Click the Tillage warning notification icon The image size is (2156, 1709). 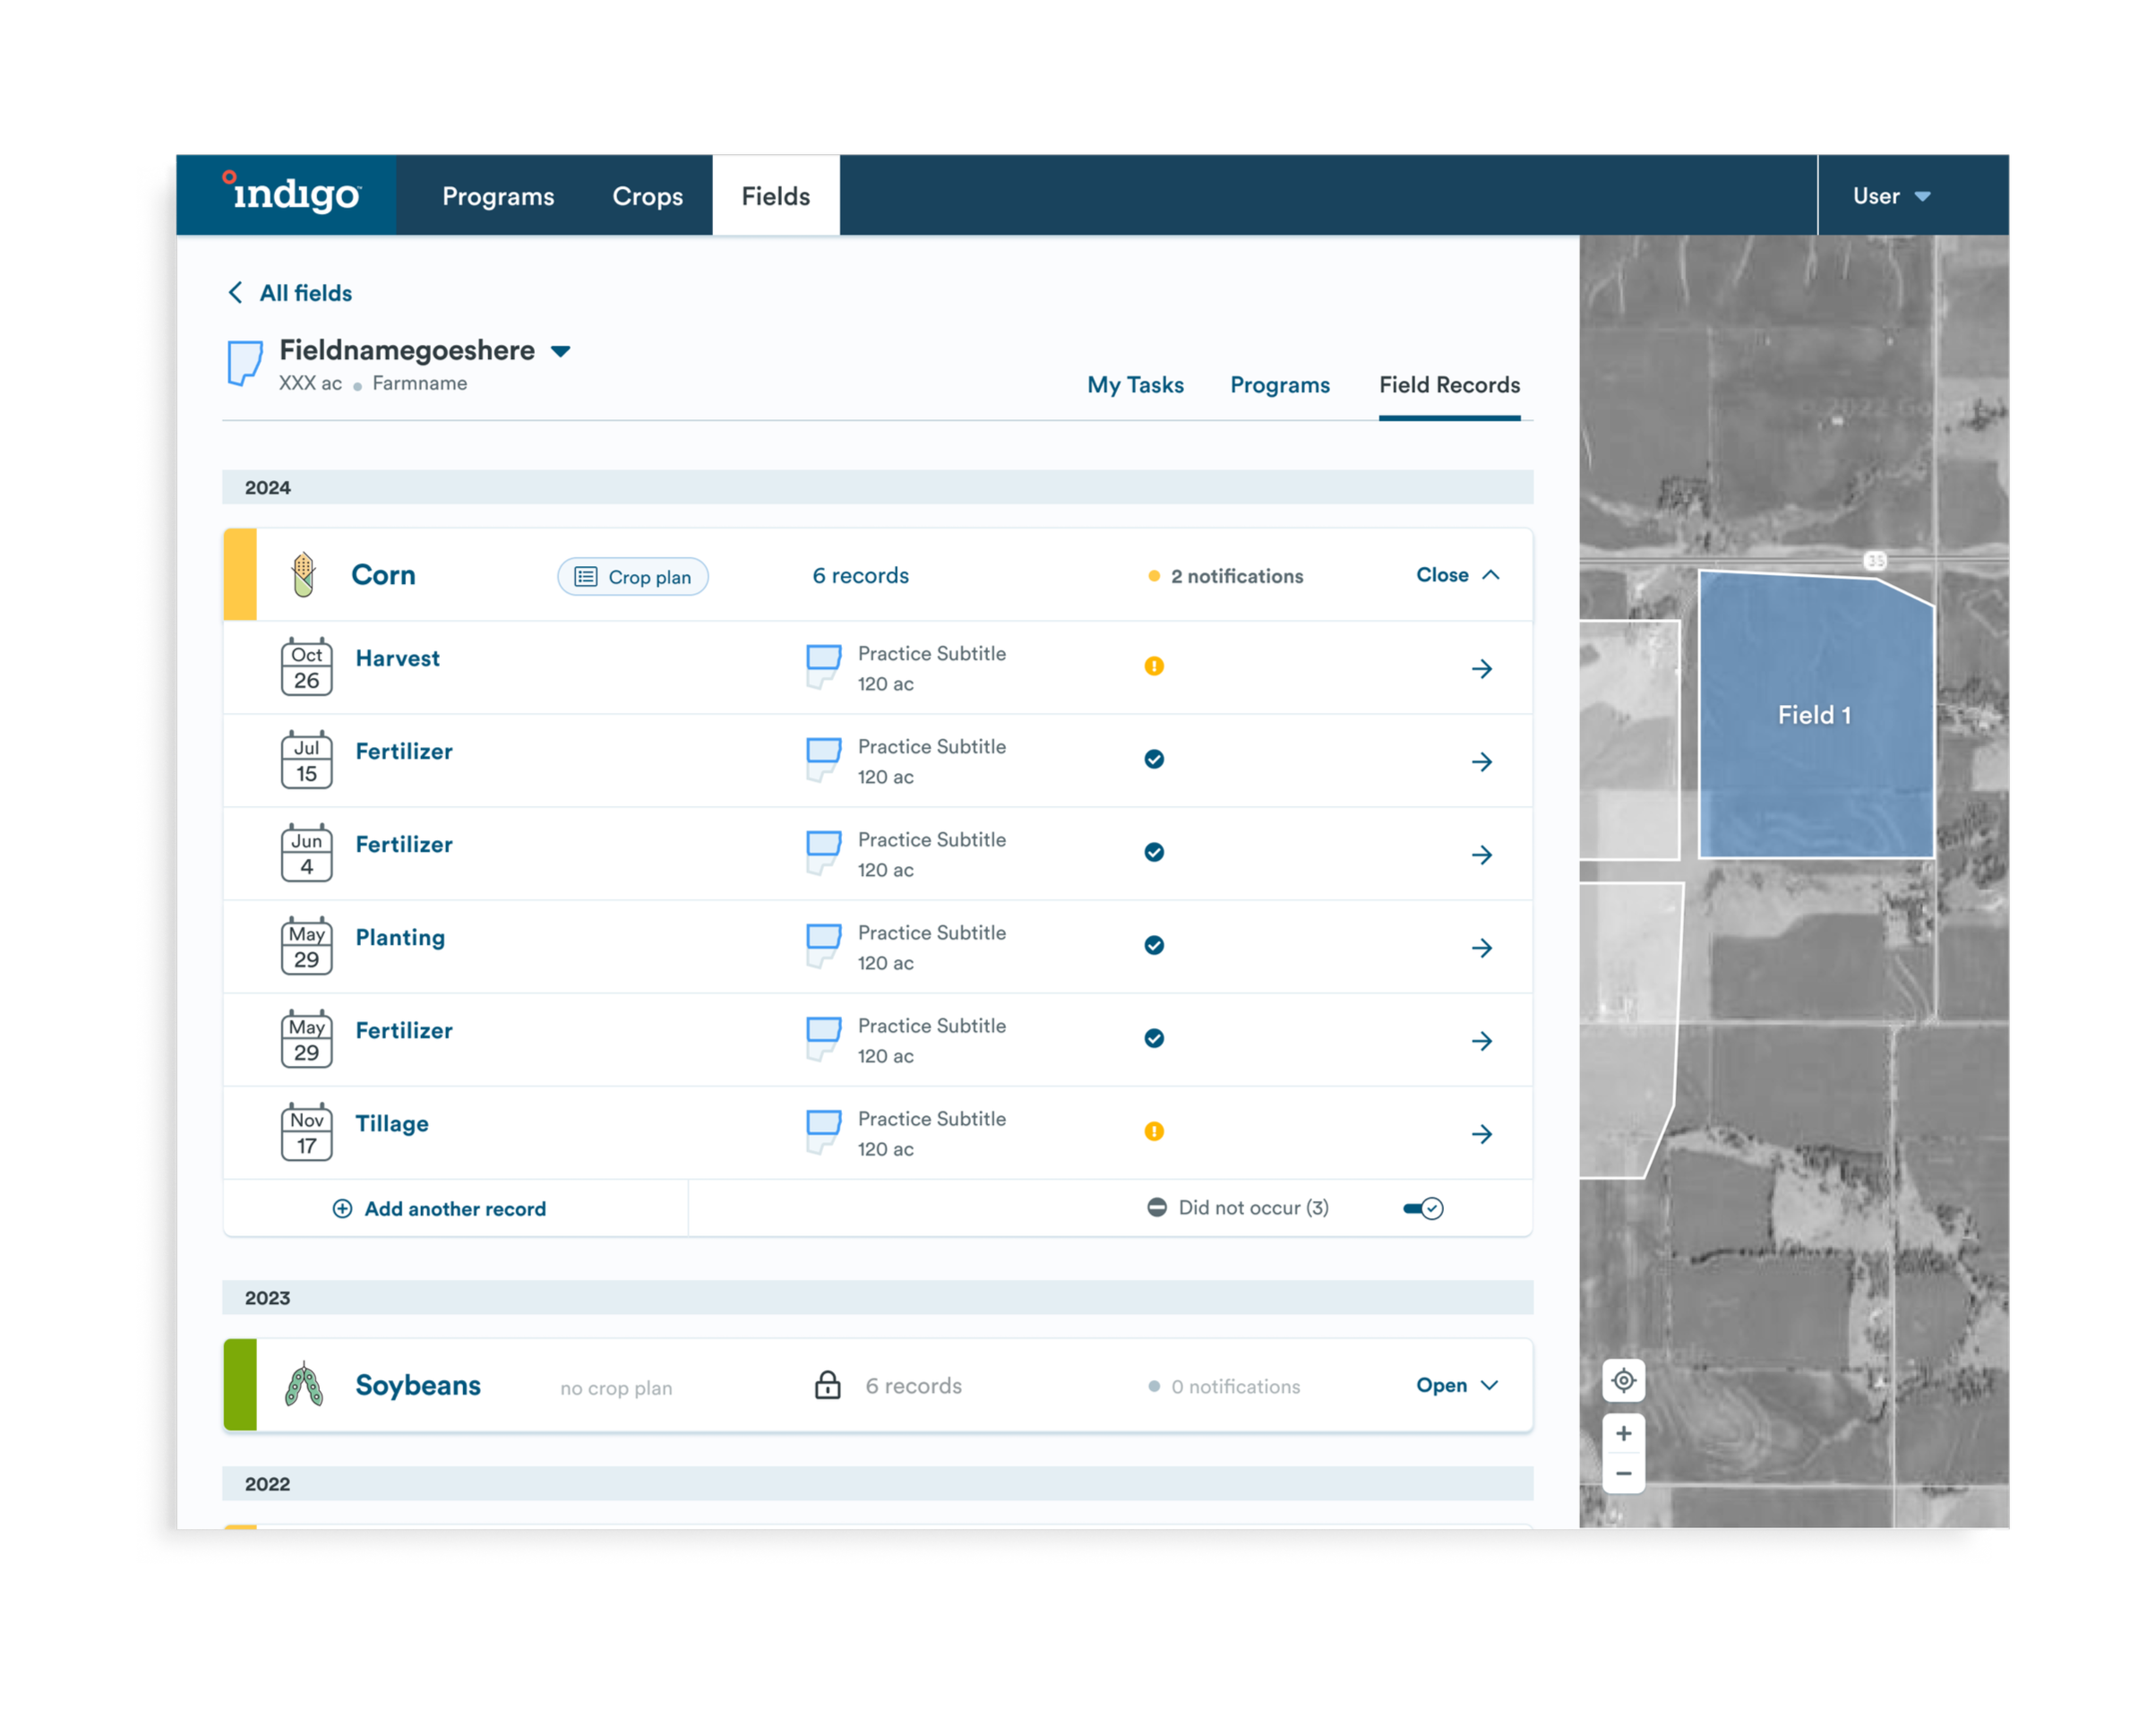1154,1131
